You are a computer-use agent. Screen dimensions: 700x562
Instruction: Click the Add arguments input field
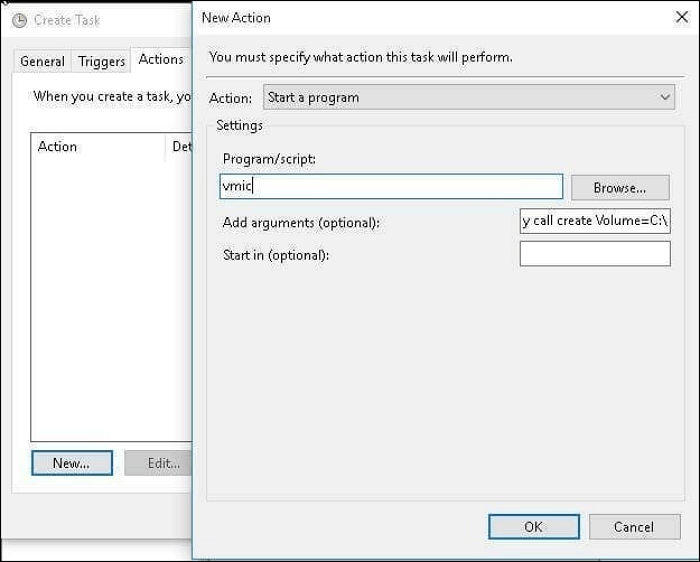[x=595, y=221]
